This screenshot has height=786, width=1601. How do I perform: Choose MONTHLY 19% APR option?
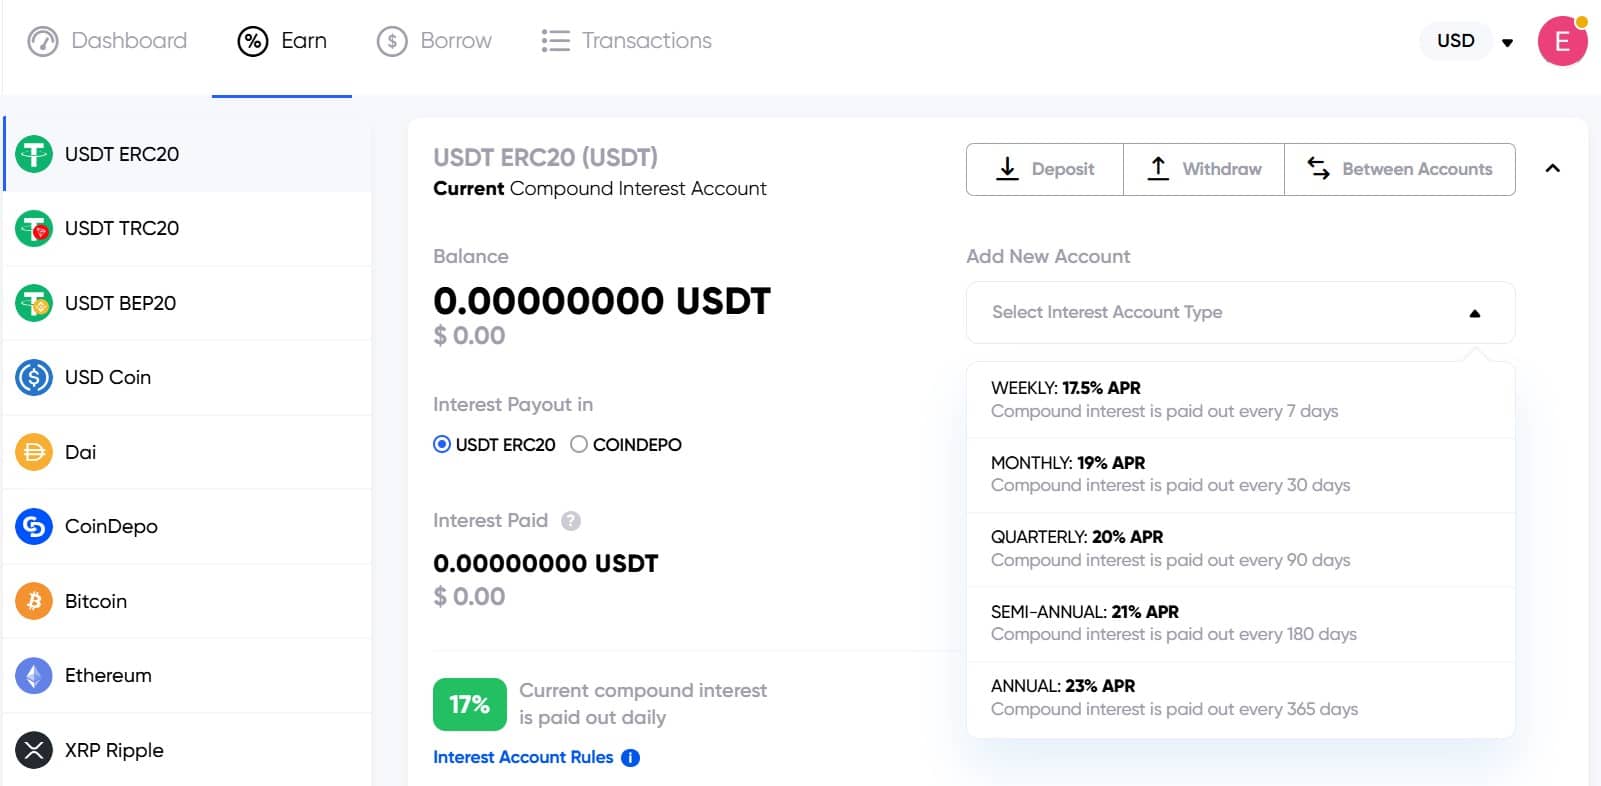tap(1240, 474)
